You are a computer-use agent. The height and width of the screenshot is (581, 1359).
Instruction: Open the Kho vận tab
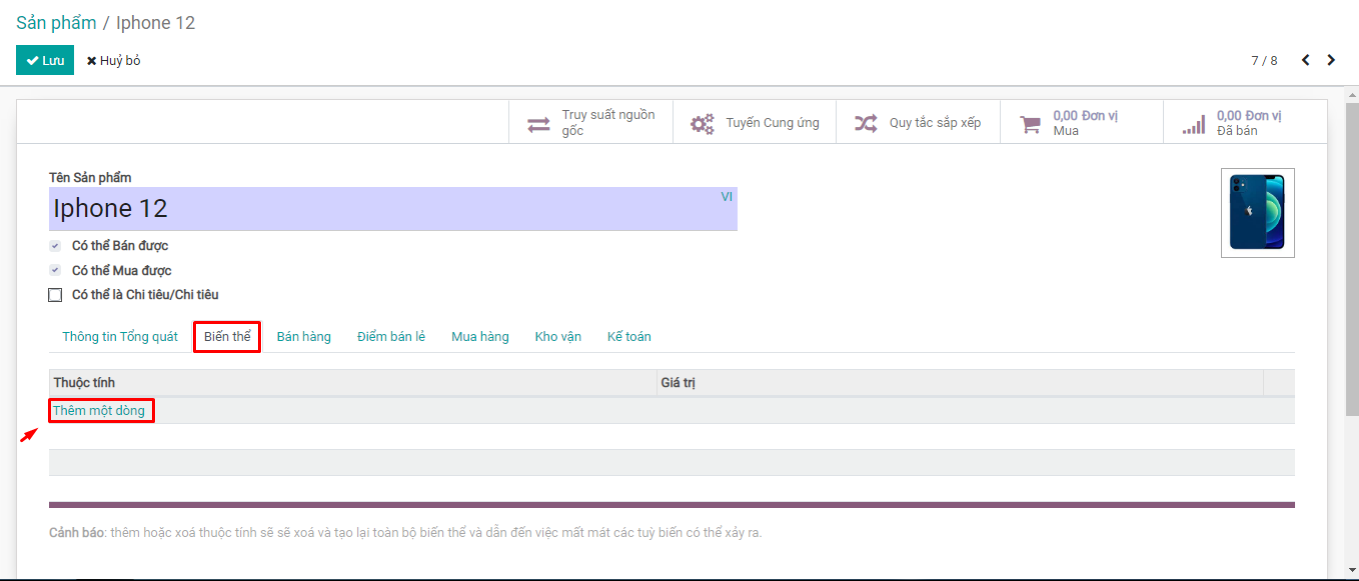[x=558, y=337]
